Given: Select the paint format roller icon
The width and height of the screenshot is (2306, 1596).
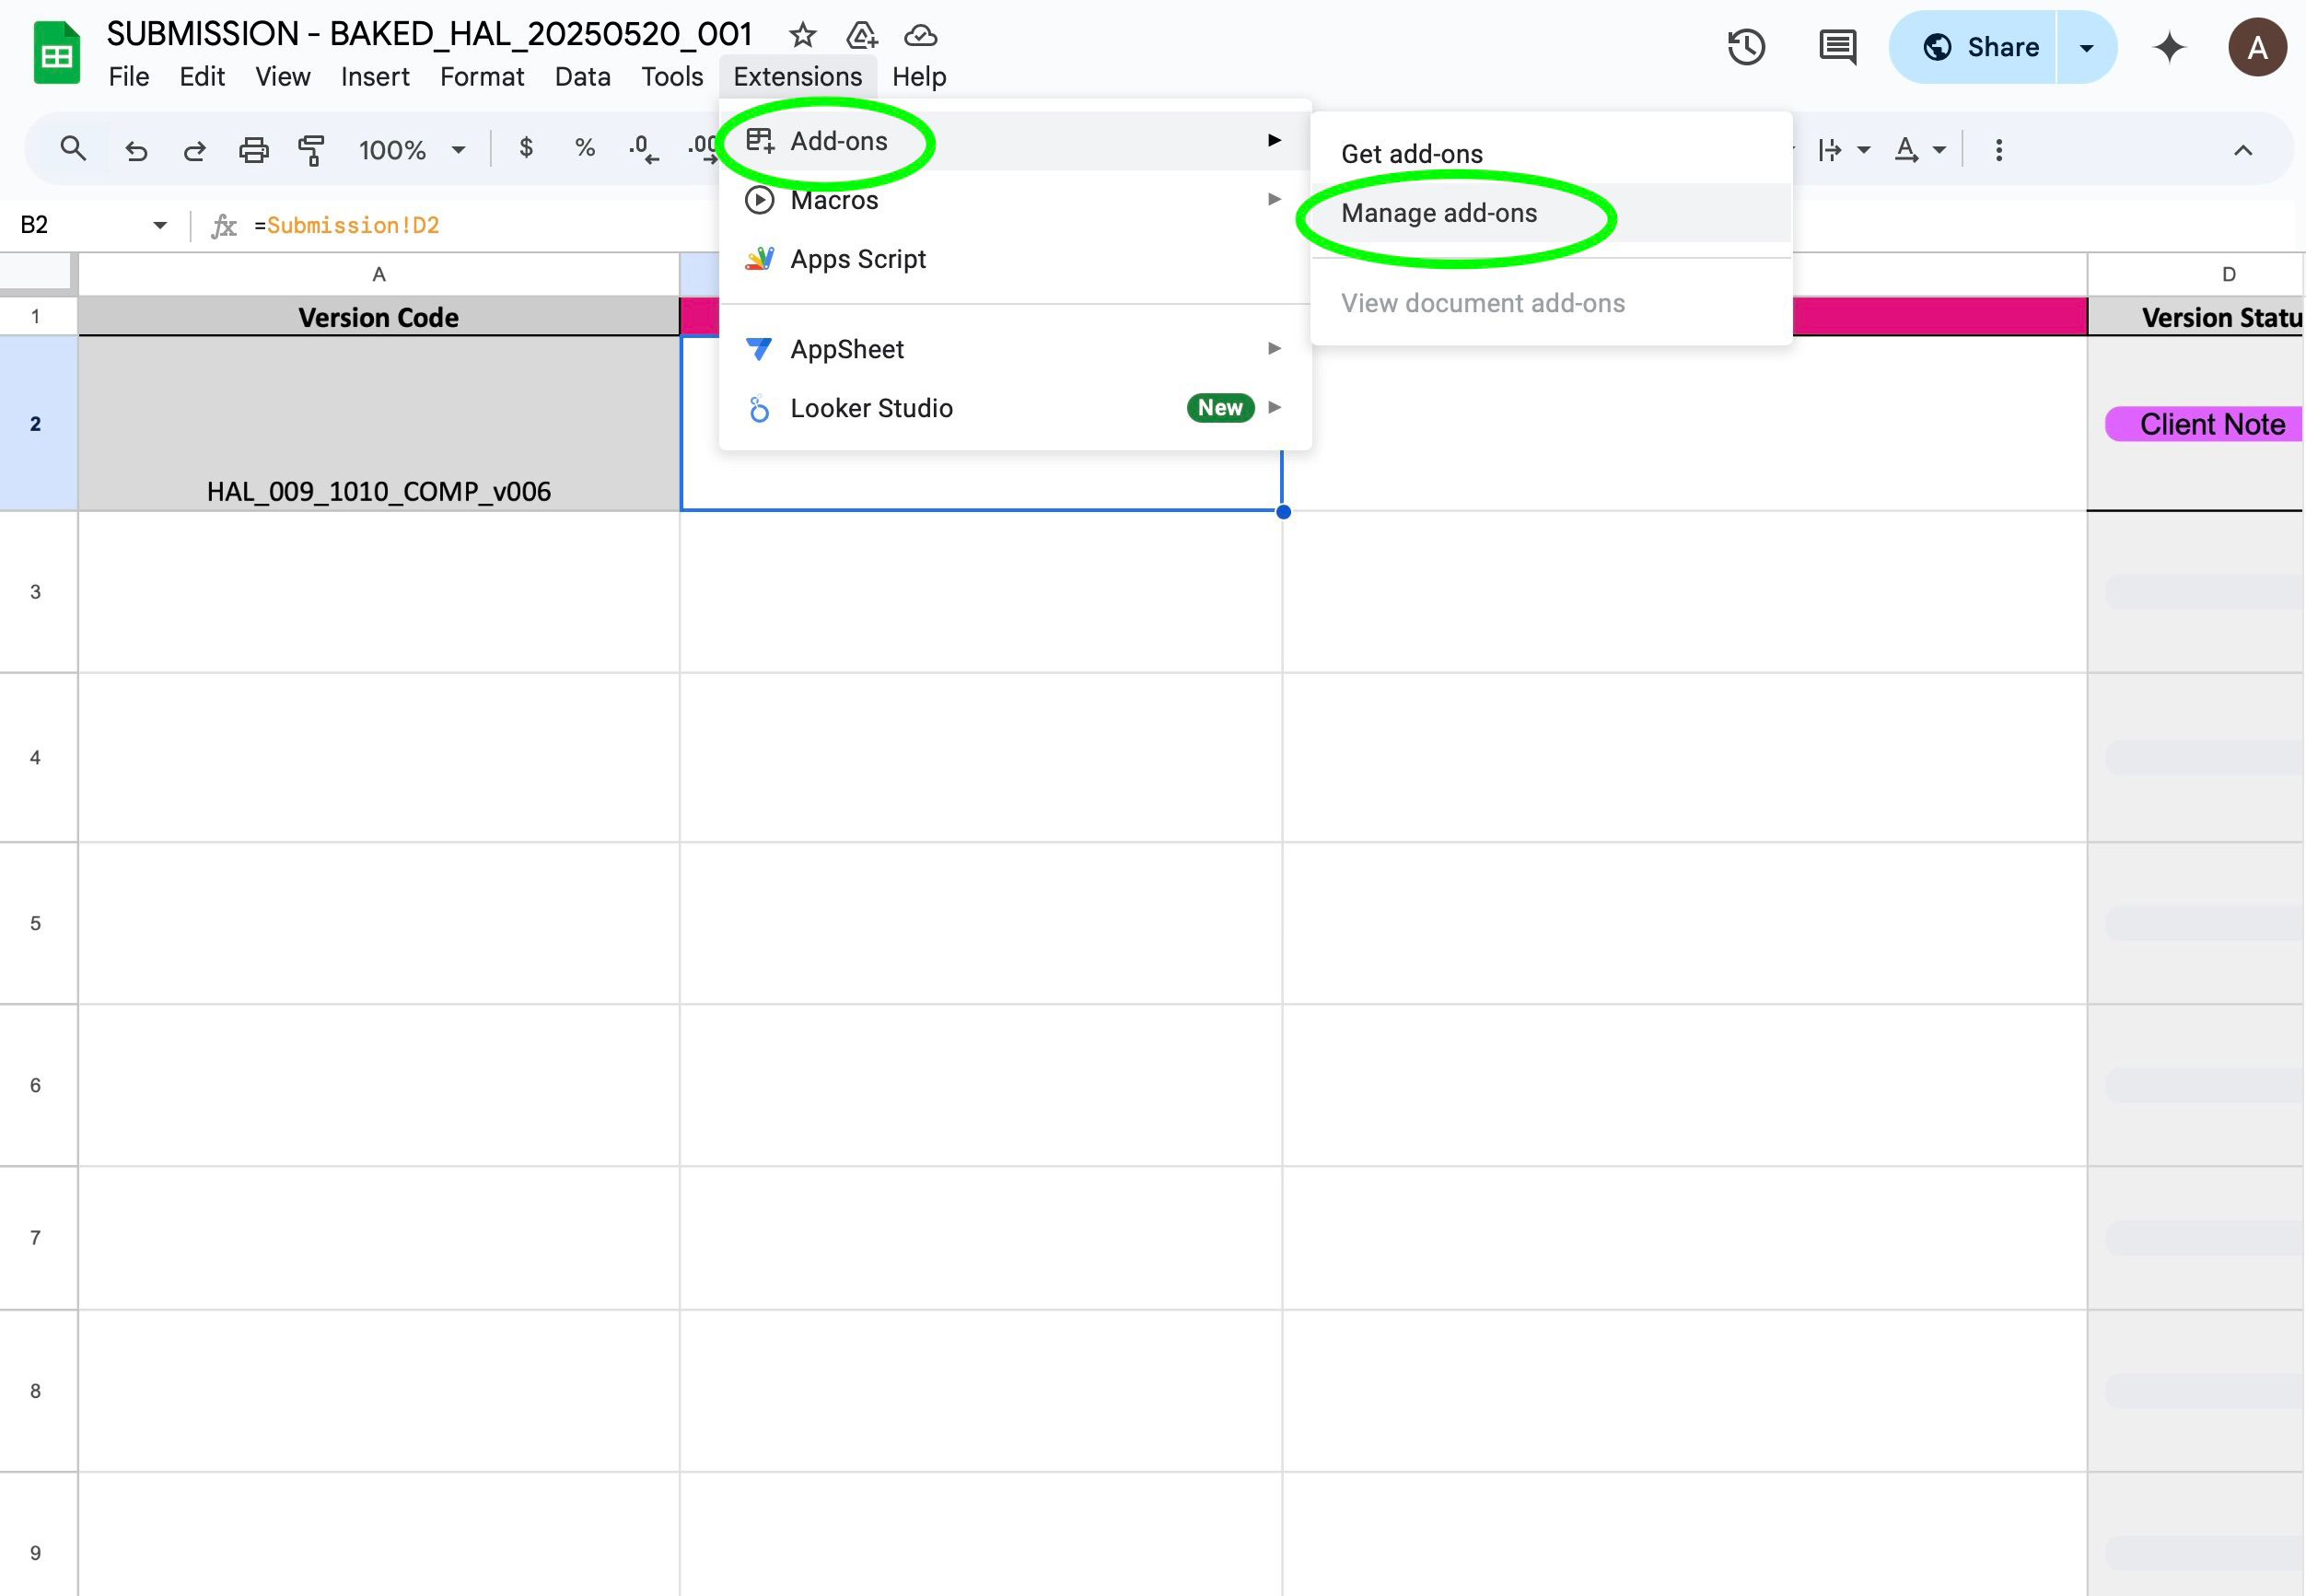Looking at the screenshot, I should click(311, 150).
